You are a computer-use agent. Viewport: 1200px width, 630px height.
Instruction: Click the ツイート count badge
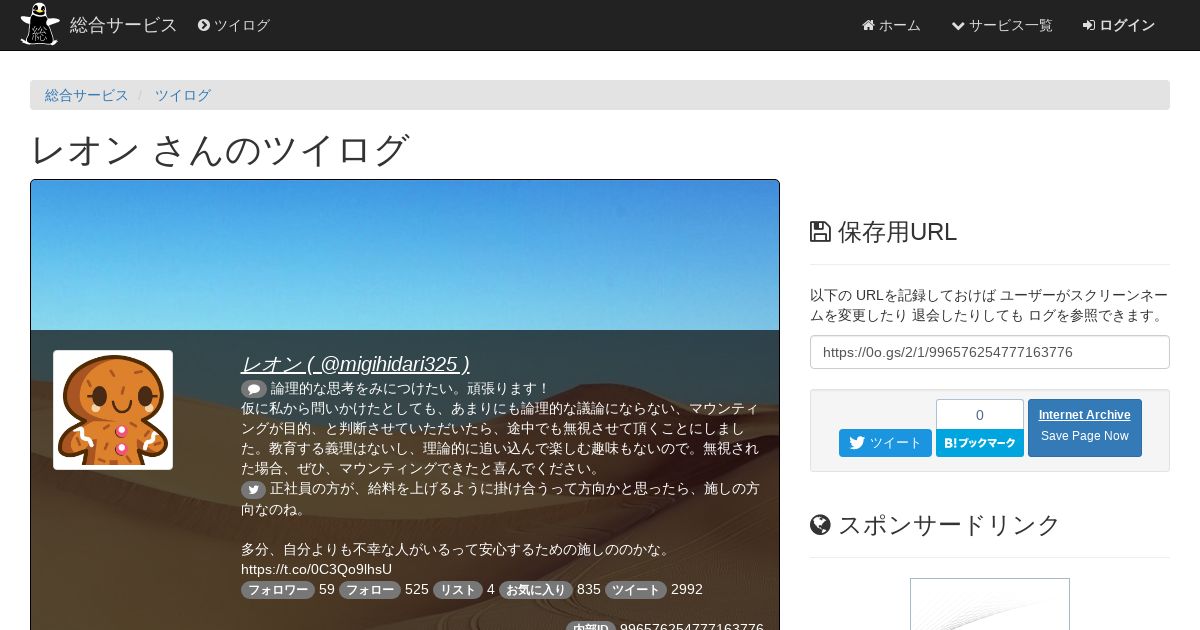click(636, 590)
